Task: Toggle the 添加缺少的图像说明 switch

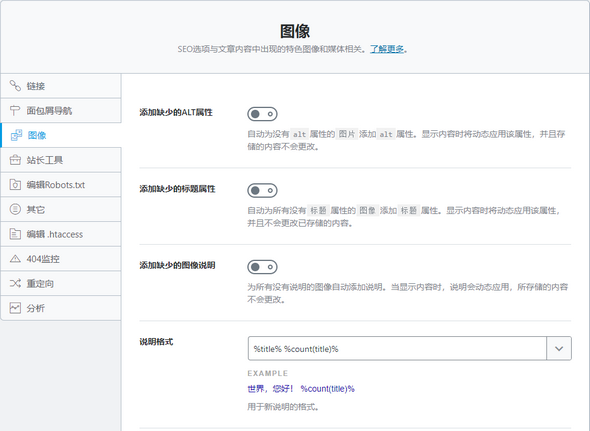Action: 262,267
